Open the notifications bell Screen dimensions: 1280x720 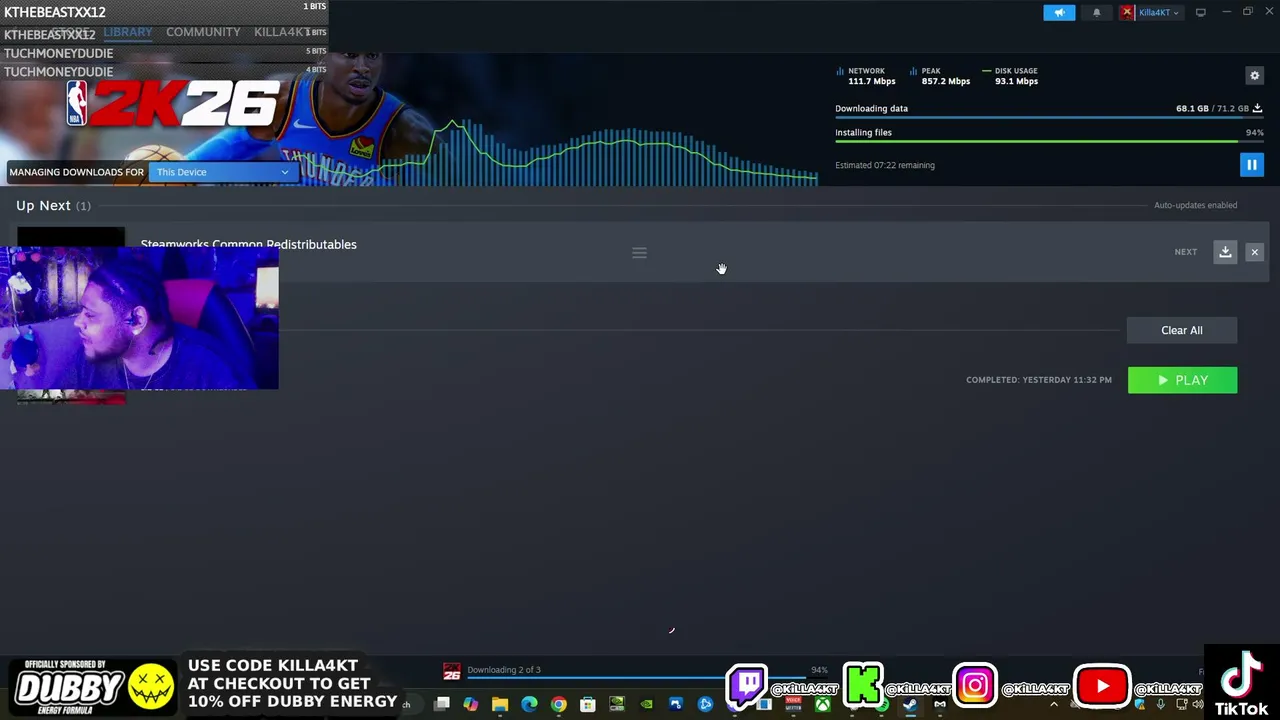click(1096, 13)
